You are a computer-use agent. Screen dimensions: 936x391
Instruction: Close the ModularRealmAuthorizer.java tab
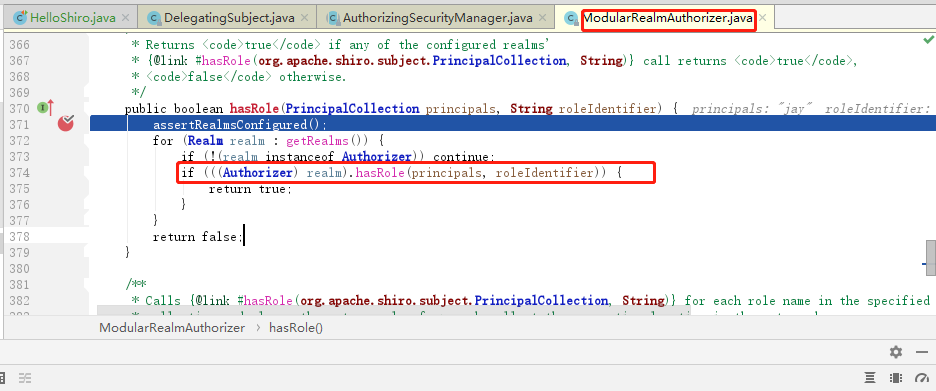coord(762,18)
